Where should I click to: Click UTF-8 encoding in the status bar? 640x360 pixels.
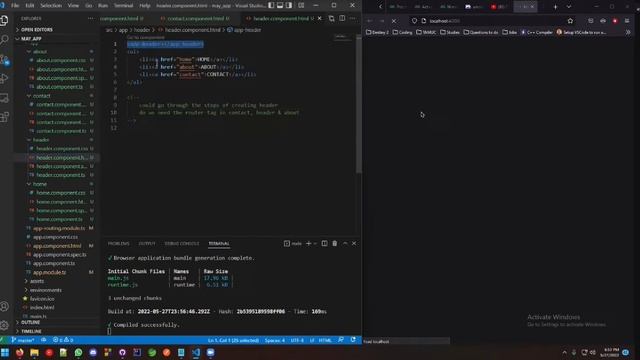click(297, 340)
